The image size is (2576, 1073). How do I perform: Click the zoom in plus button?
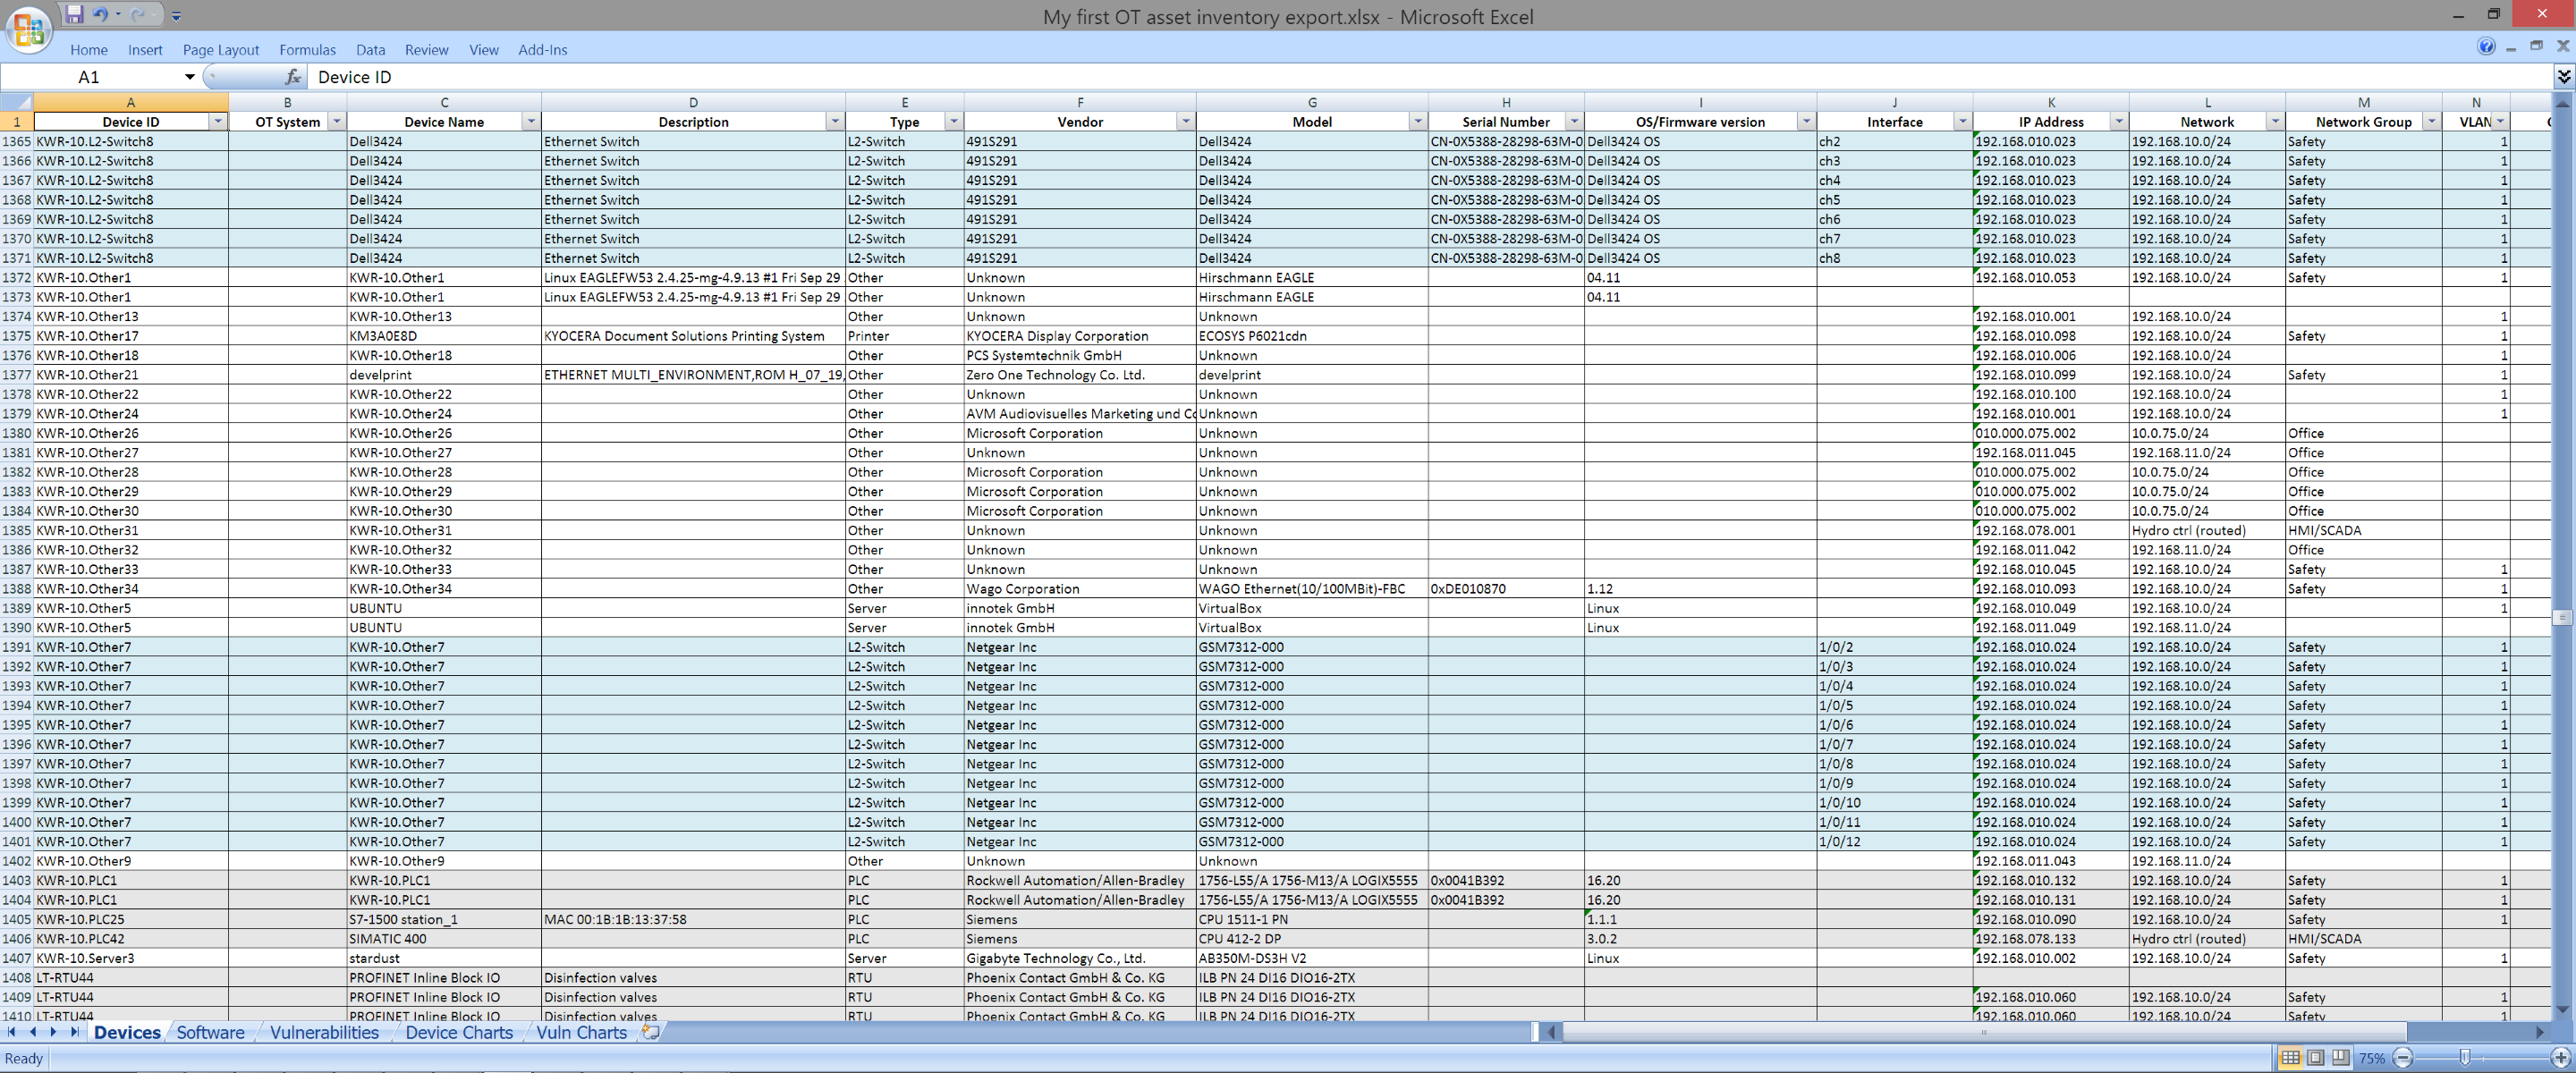[2560, 1057]
